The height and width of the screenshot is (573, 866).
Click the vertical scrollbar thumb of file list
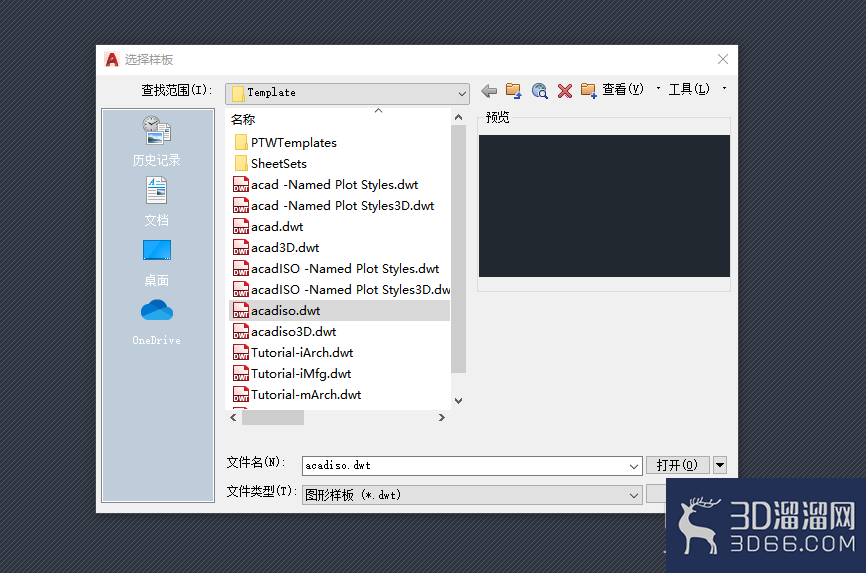click(458, 249)
